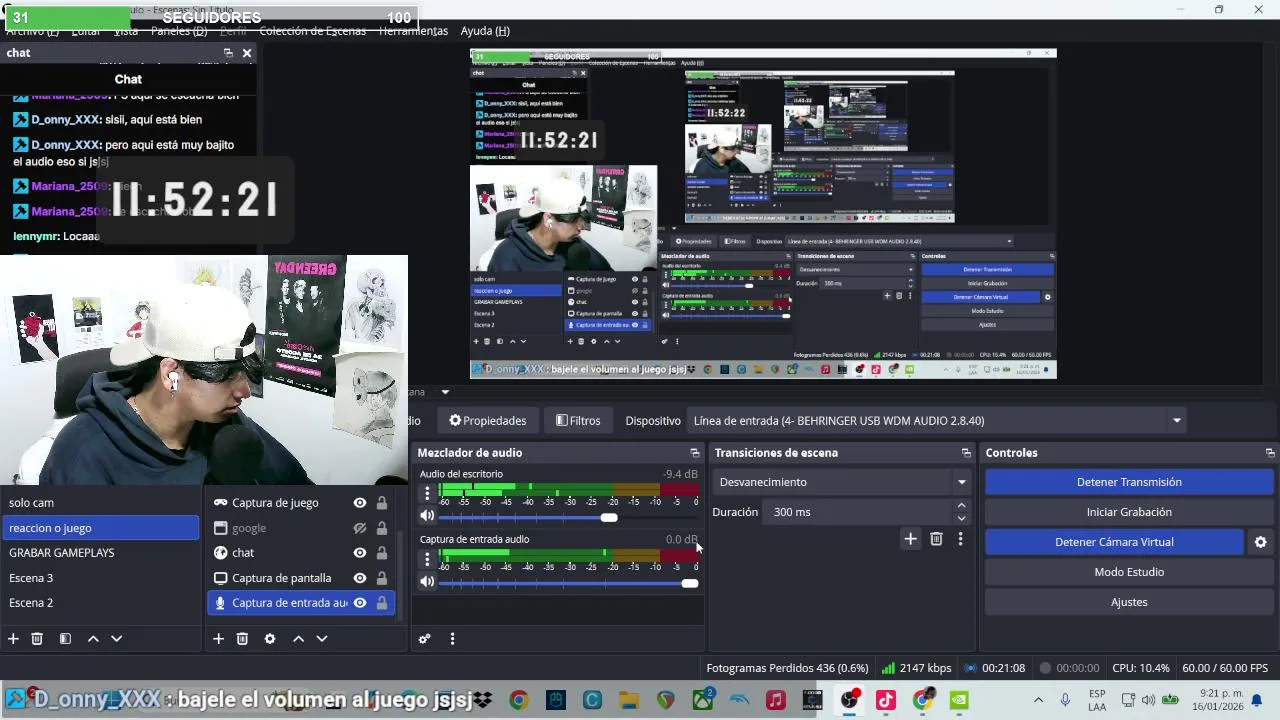Image resolution: width=1280 pixels, height=720 pixels.
Task: Open the Herramientas menu
Action: (413, 31)
